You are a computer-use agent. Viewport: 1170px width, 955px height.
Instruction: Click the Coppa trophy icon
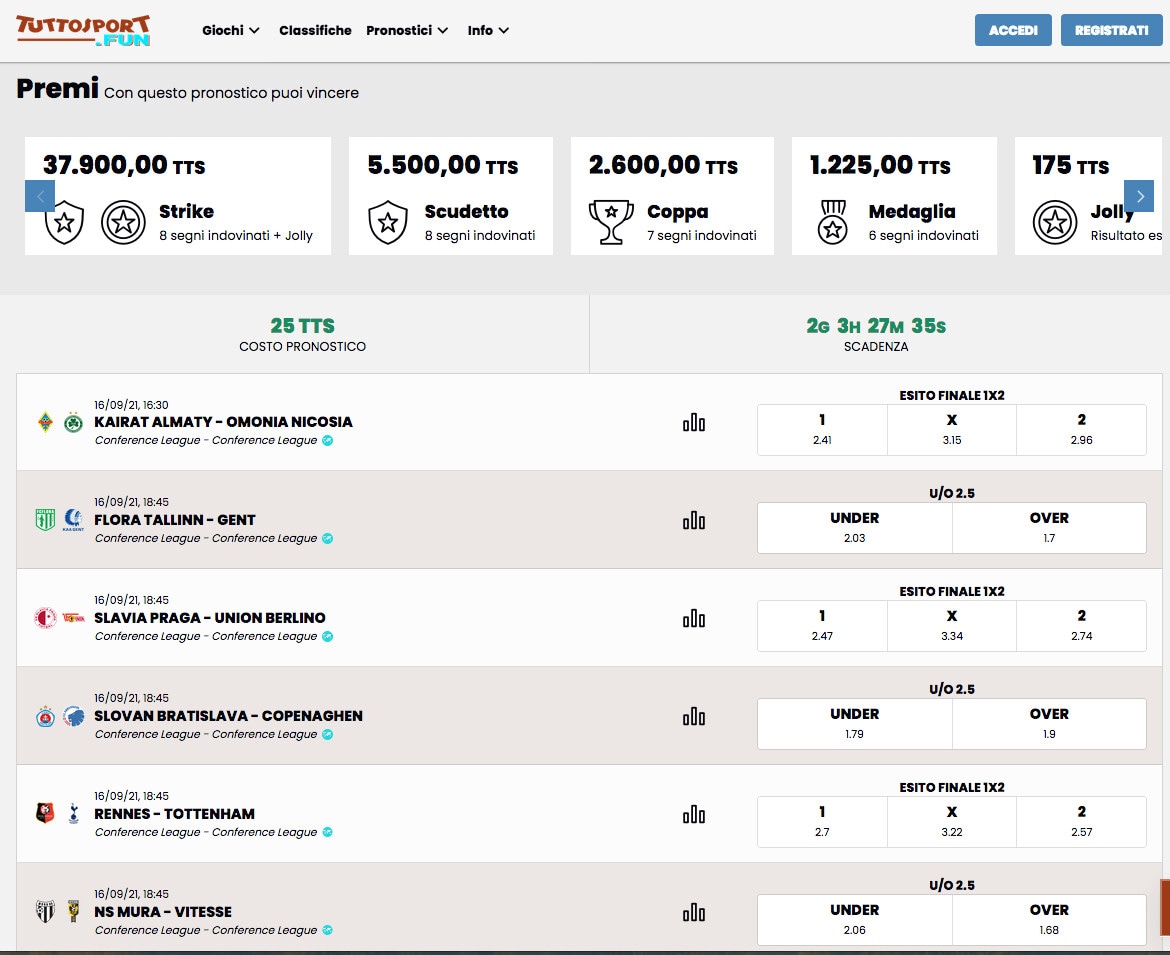tap(611, 222)
